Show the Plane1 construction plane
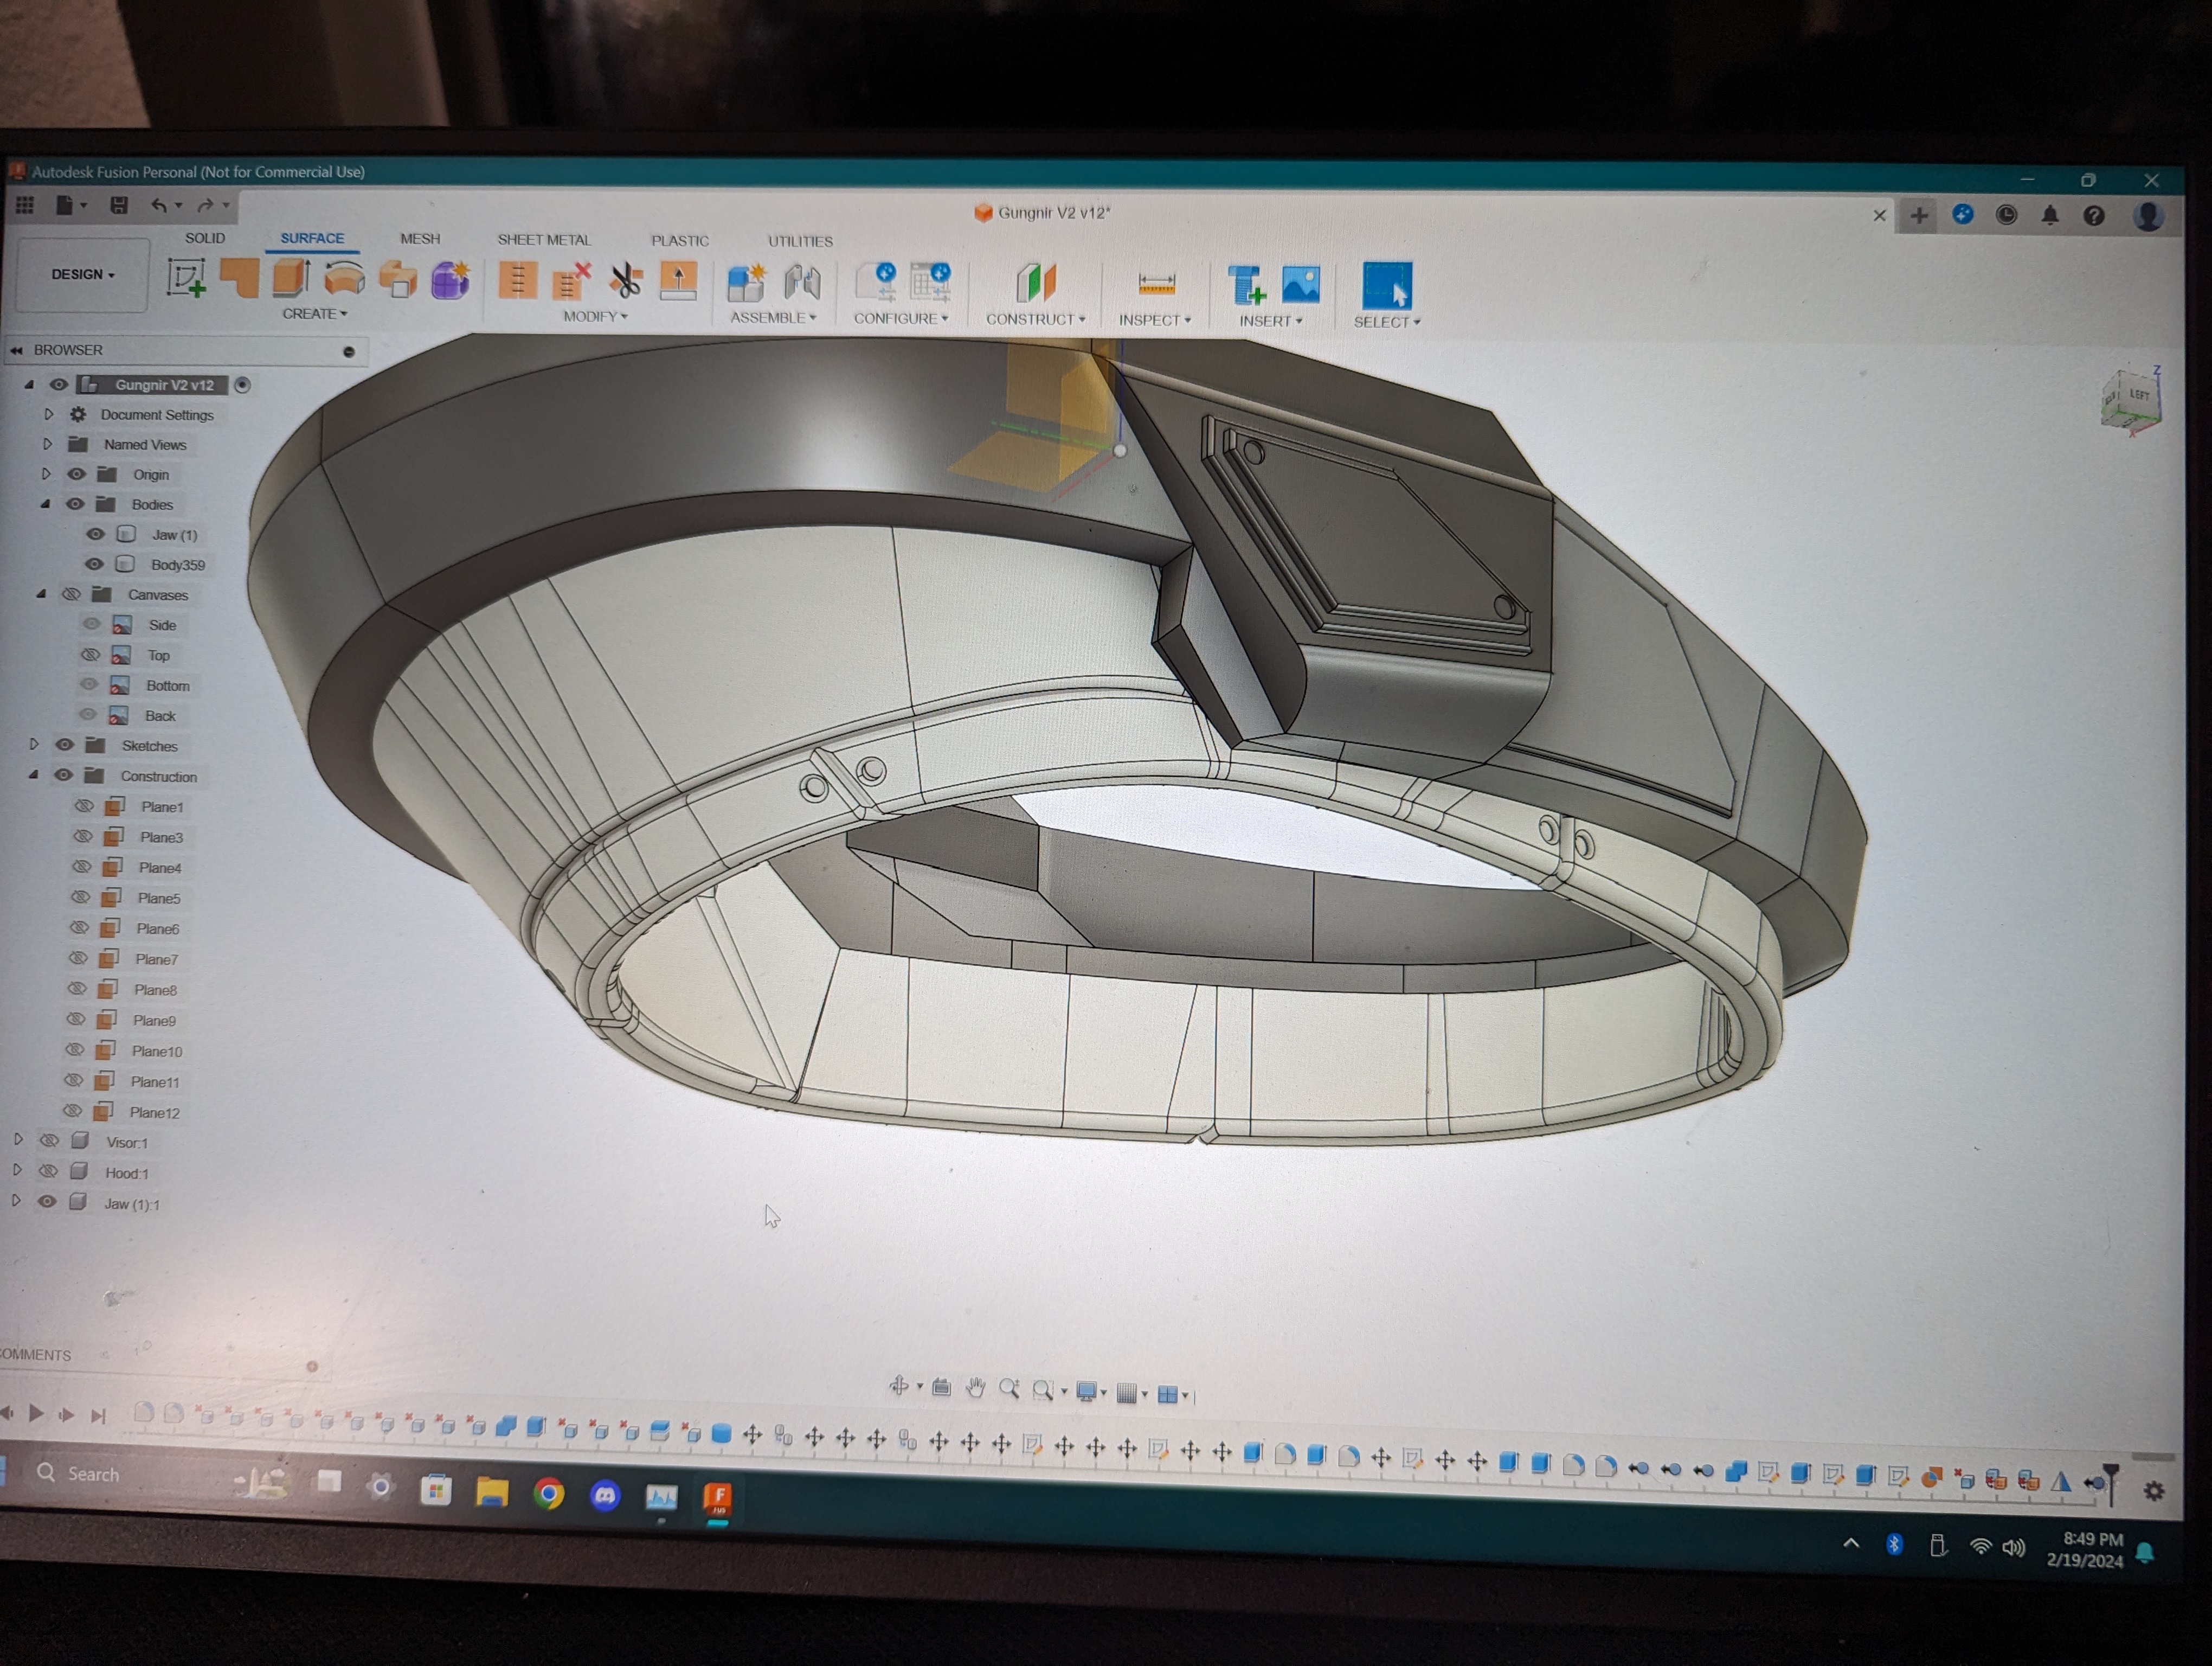Image resolution: width=2212 pixels, height=1666 pixels. [84, 806]
